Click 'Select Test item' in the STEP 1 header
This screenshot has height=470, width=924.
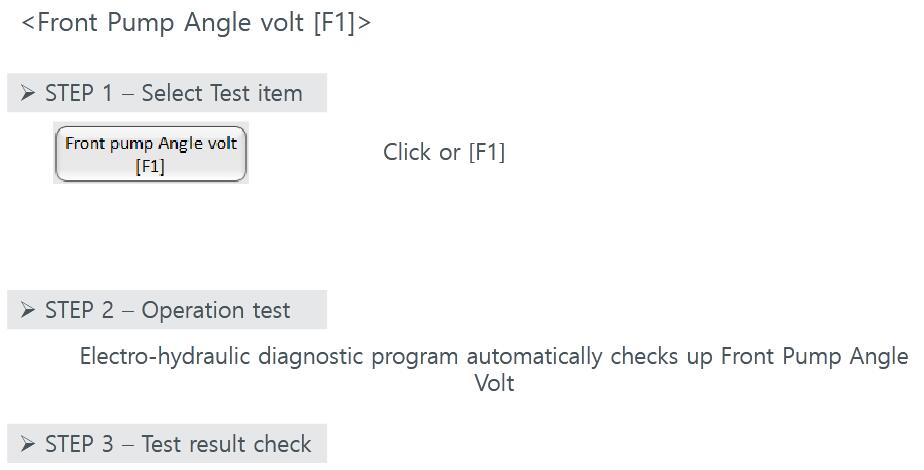pyautogui.click(x=222, y=93)
